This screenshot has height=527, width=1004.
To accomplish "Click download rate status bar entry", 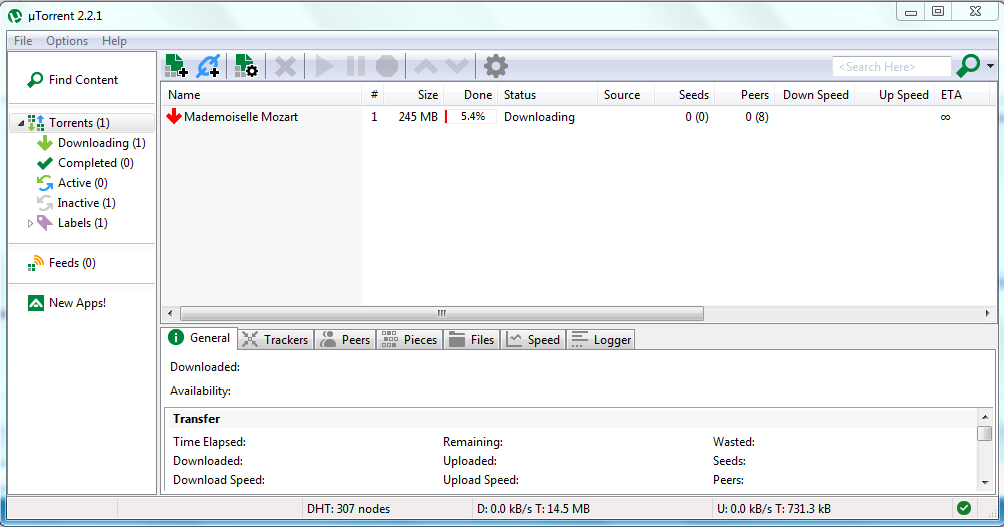I will point(533,508).
